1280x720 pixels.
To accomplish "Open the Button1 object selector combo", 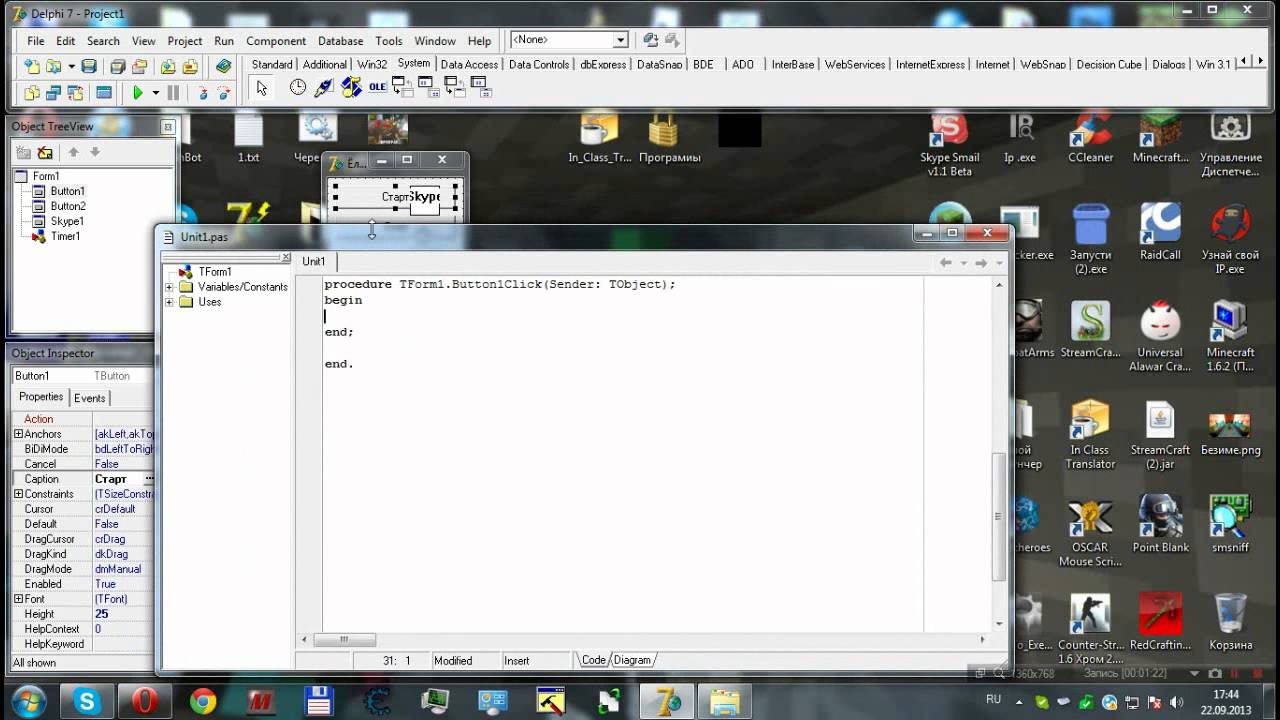I will click(x=83, y=376).
